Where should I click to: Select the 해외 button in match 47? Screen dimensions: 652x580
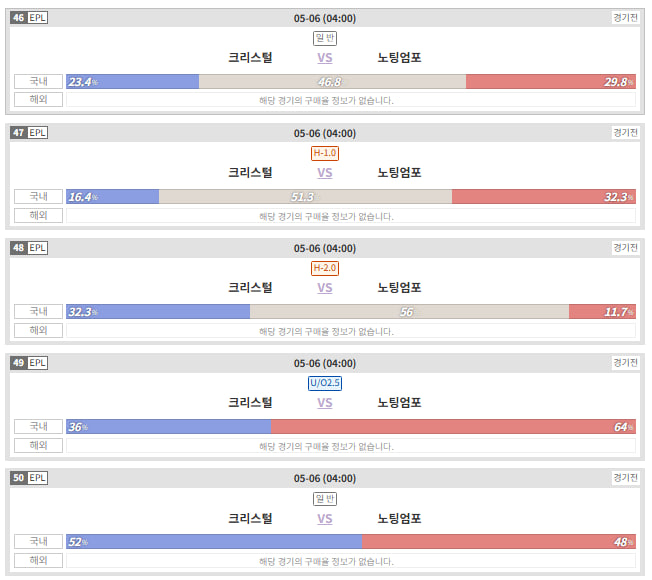pos(38,215)
